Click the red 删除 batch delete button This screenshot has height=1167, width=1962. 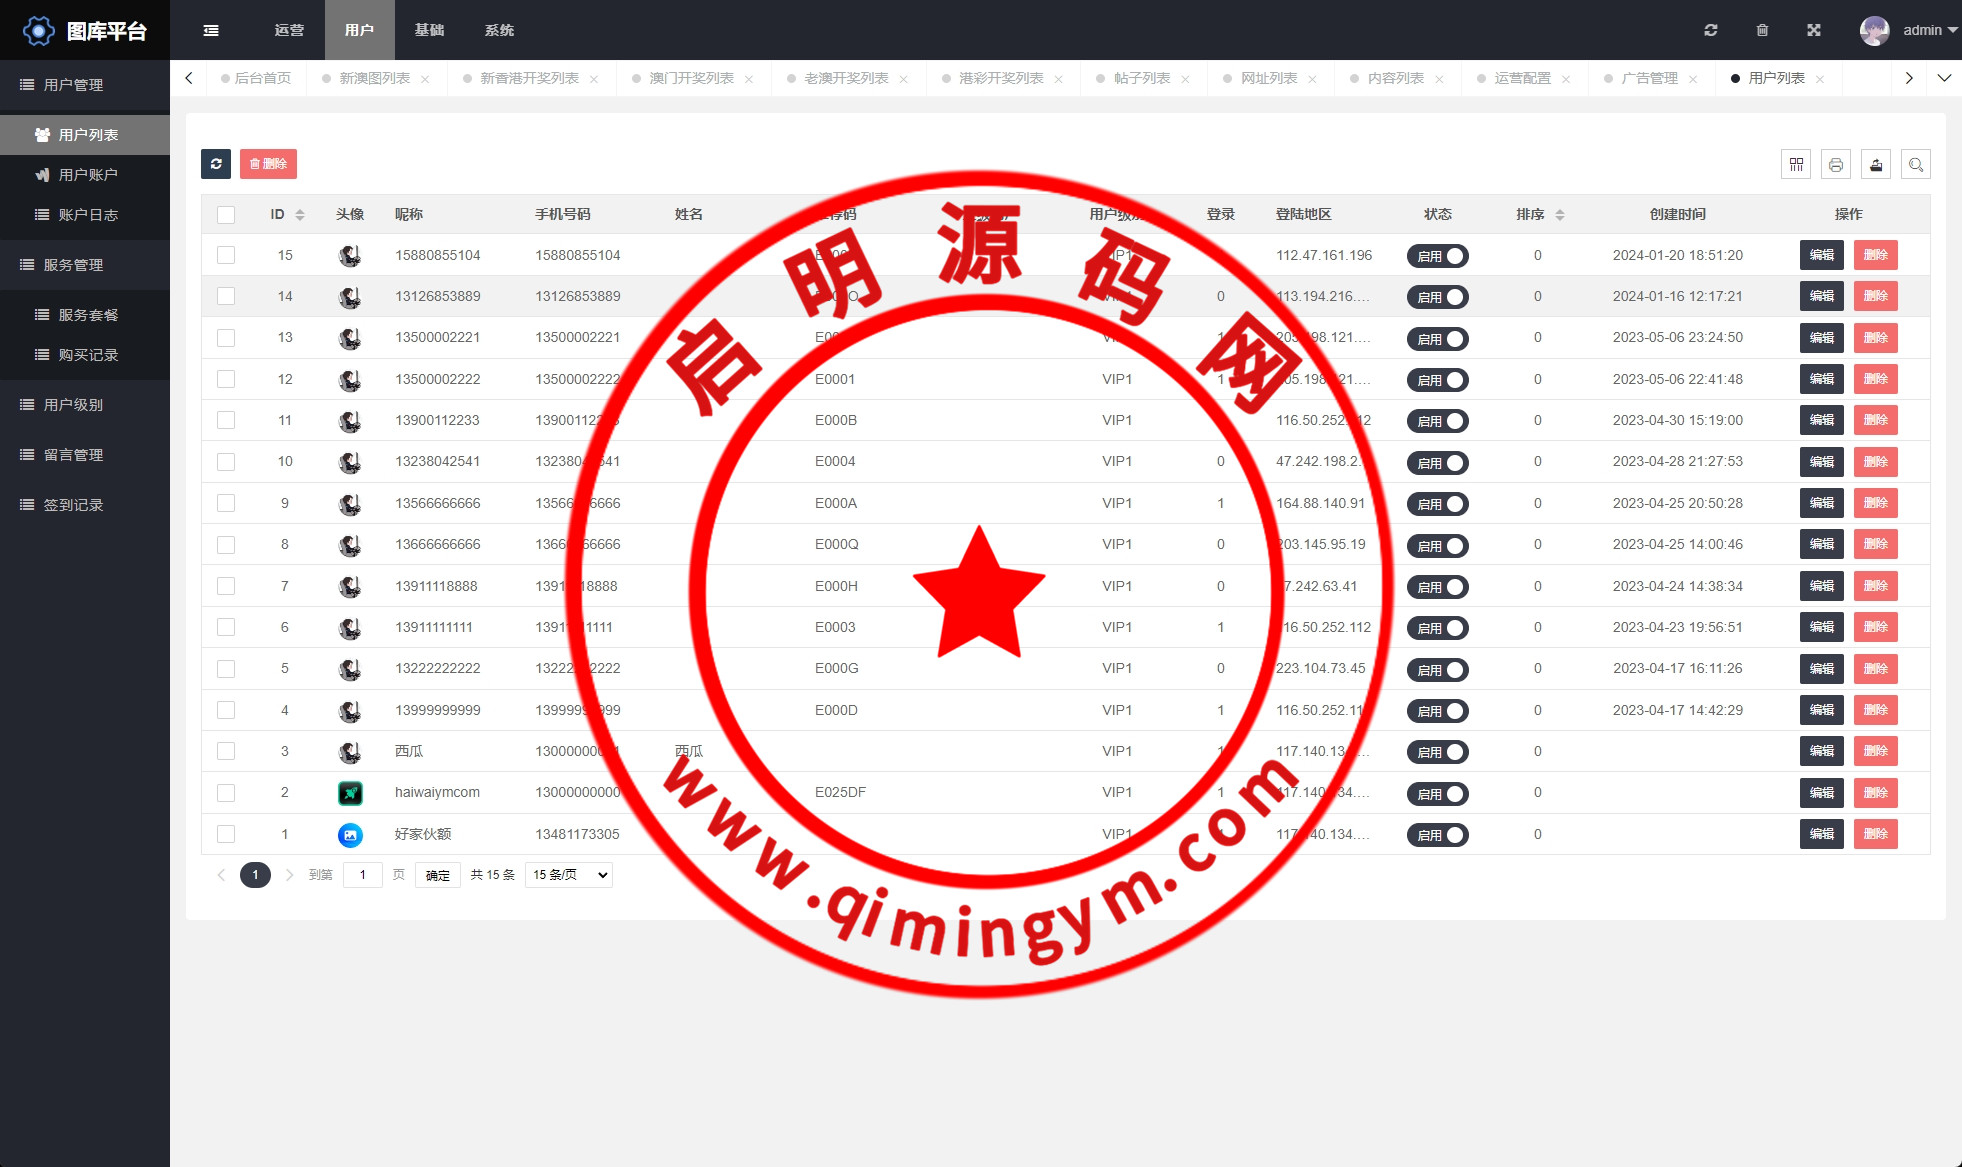pos(268,164)
